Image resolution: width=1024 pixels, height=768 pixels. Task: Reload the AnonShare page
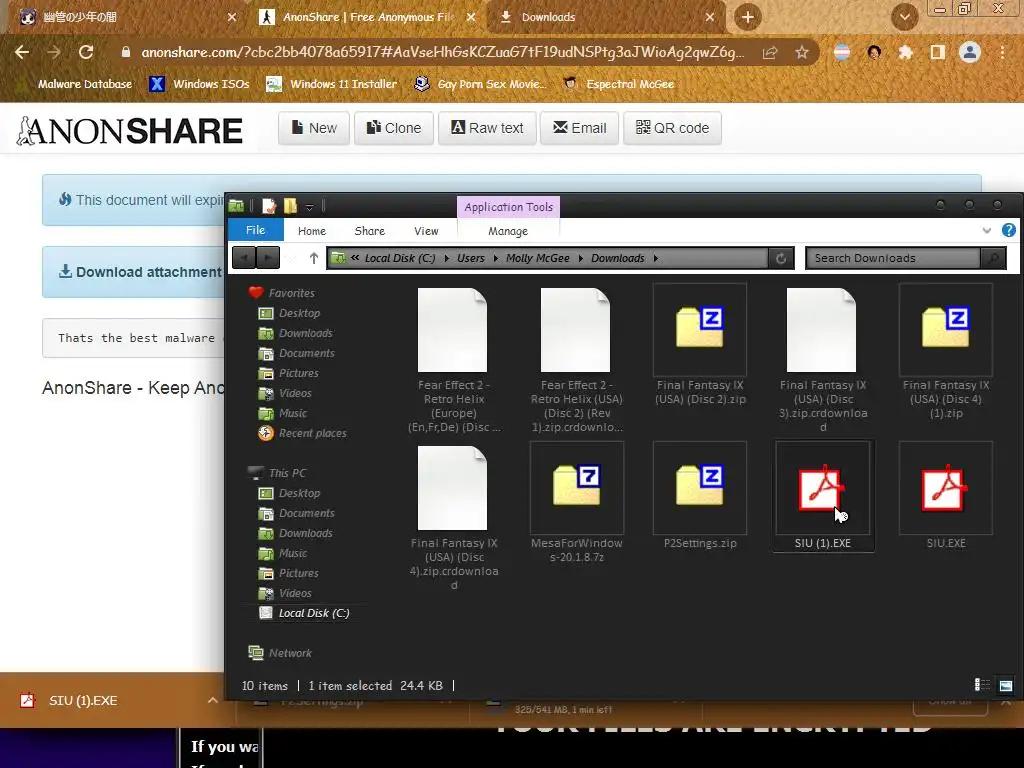[86, 52]
